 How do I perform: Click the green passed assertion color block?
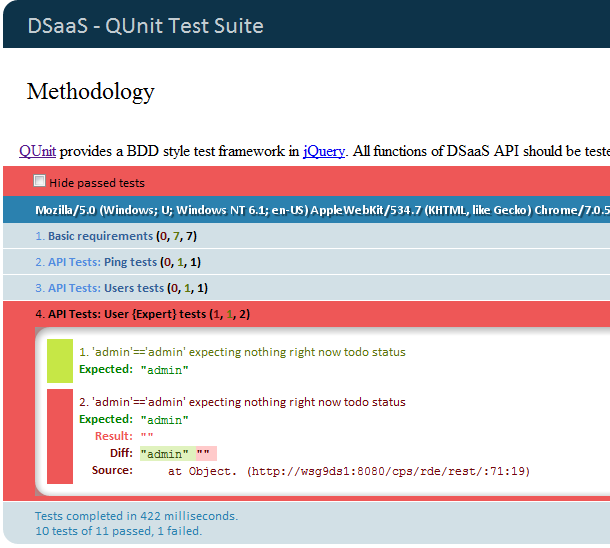click(60, 361)
